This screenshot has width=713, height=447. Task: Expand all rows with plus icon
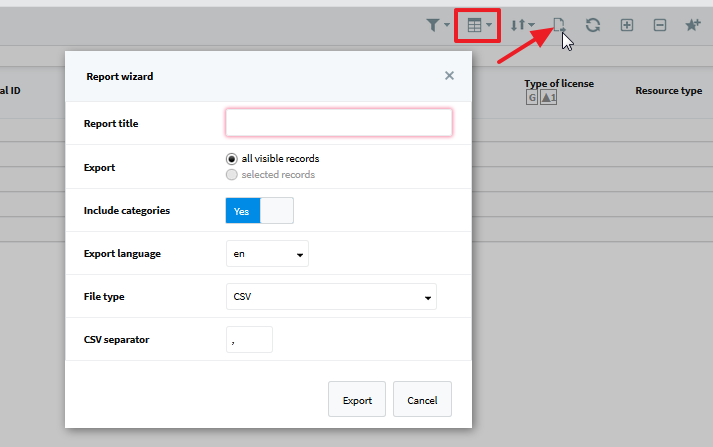tap(627, 25)
